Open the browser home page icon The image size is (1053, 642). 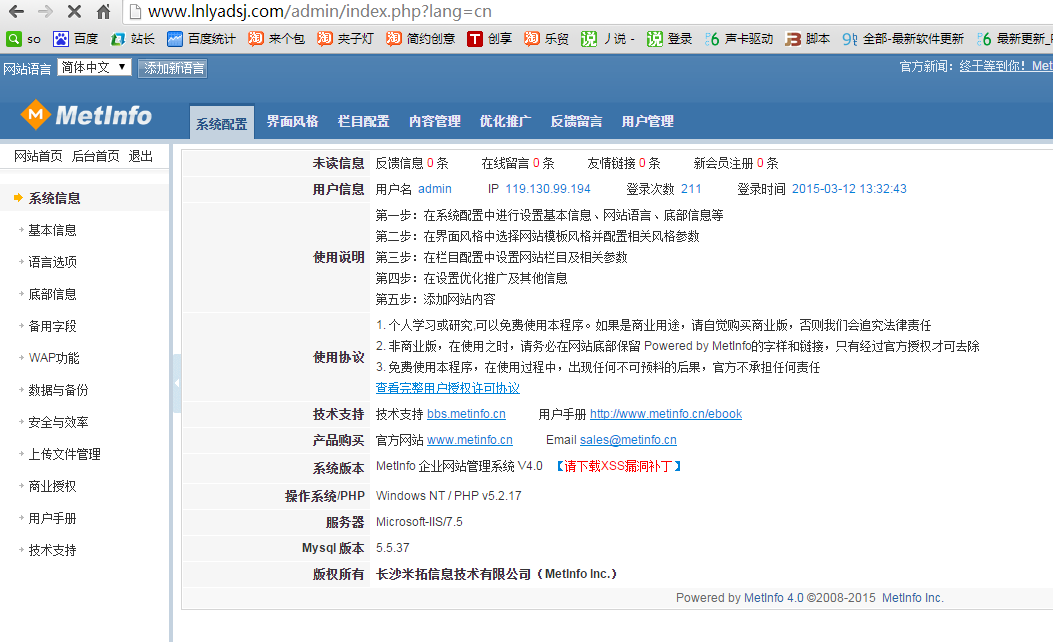pos(103,11)
